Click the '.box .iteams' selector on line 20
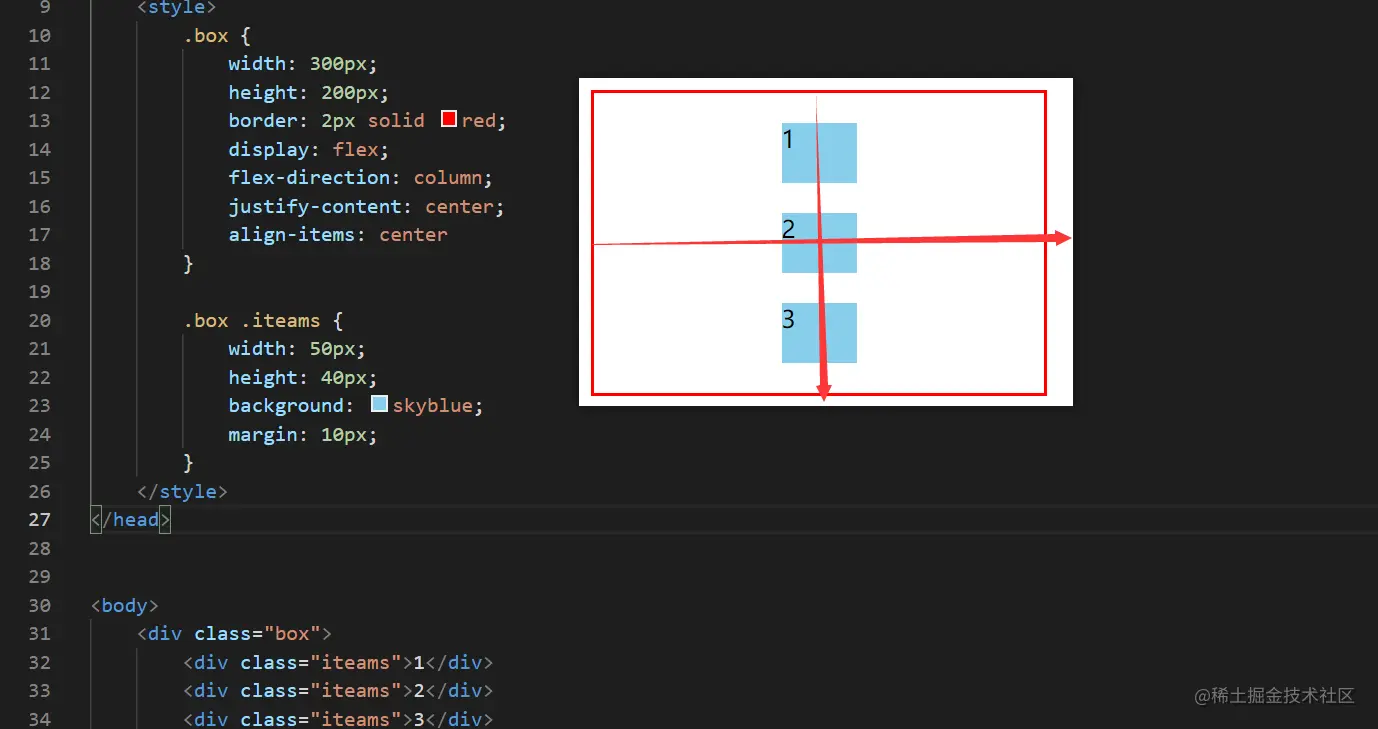 [252, 320]
